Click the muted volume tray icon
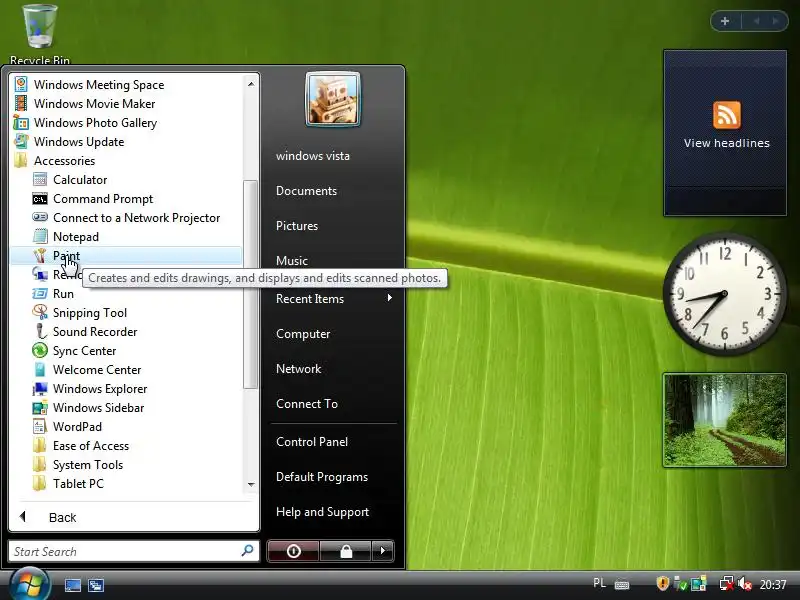The height and width of the screenshot is (600, 800). click(745, 583)
